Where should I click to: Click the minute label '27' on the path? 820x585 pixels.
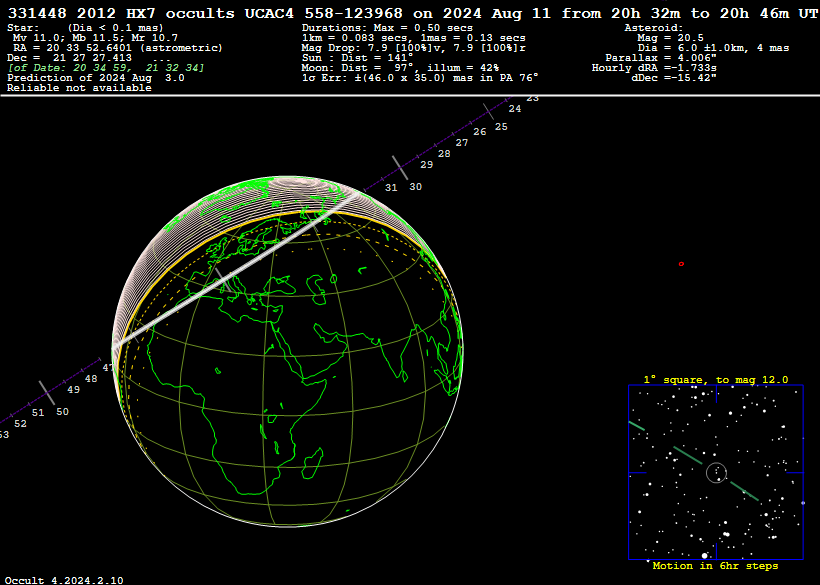462,143
